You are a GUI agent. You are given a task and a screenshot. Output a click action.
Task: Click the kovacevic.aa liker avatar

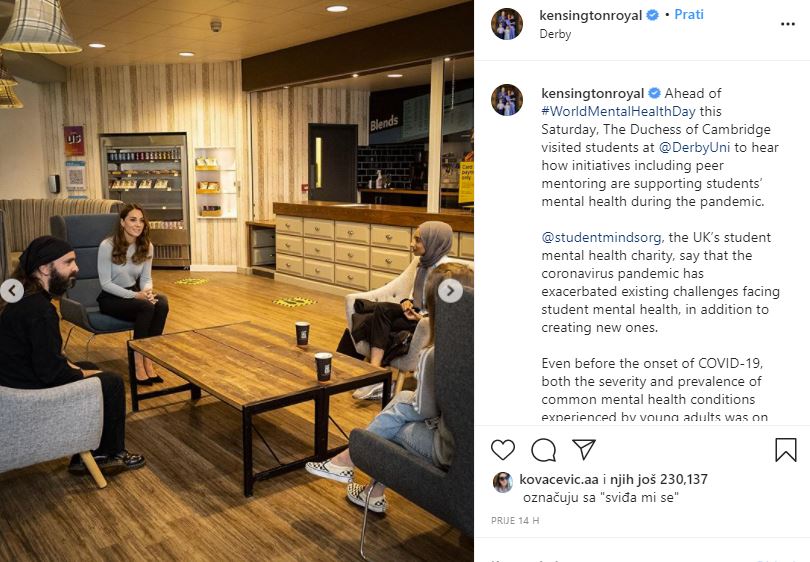coord(502,482)
